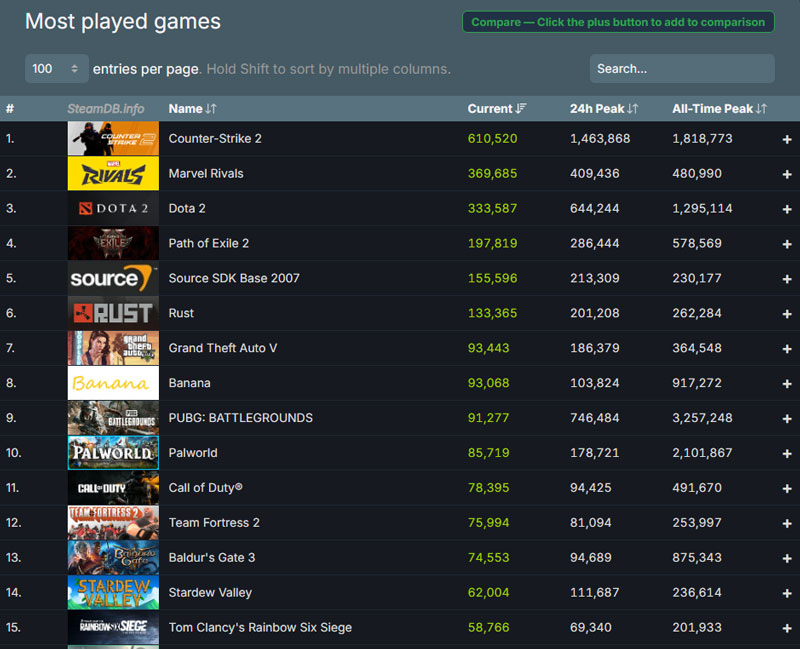Viewport: 800px width, 649px height.
Task: Select all-time peak value 3,257,248
Action: pyautogui.click(x=702, y=418)
